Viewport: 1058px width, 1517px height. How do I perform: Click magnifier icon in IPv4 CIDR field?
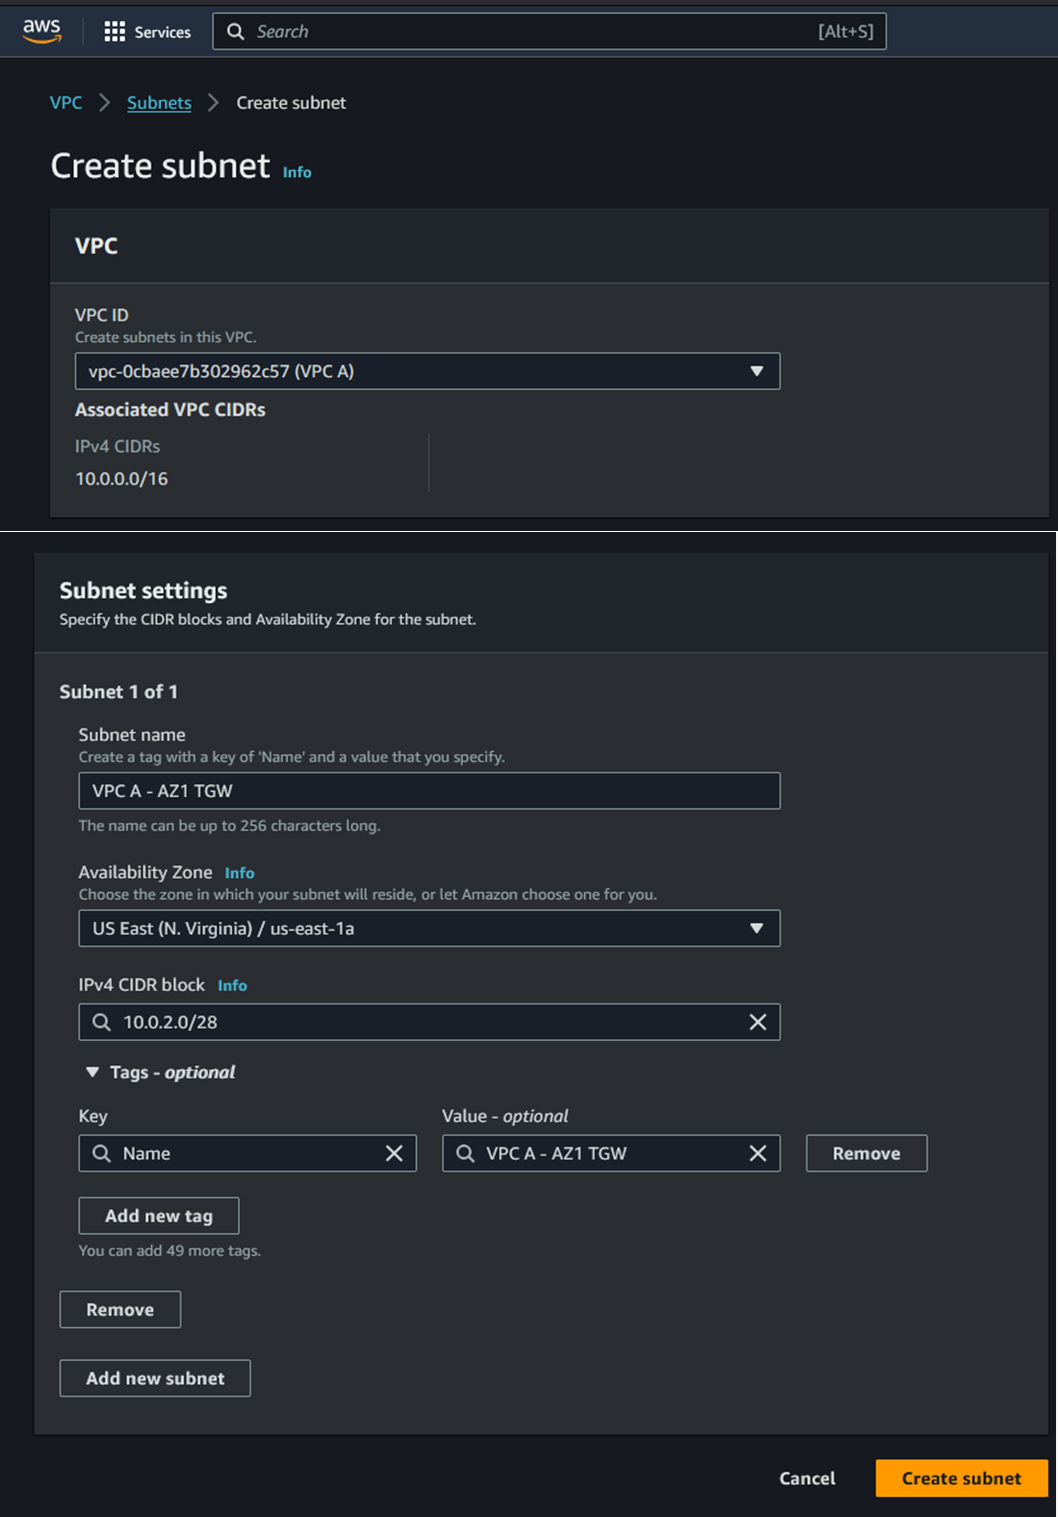(x=102, y=1022)
